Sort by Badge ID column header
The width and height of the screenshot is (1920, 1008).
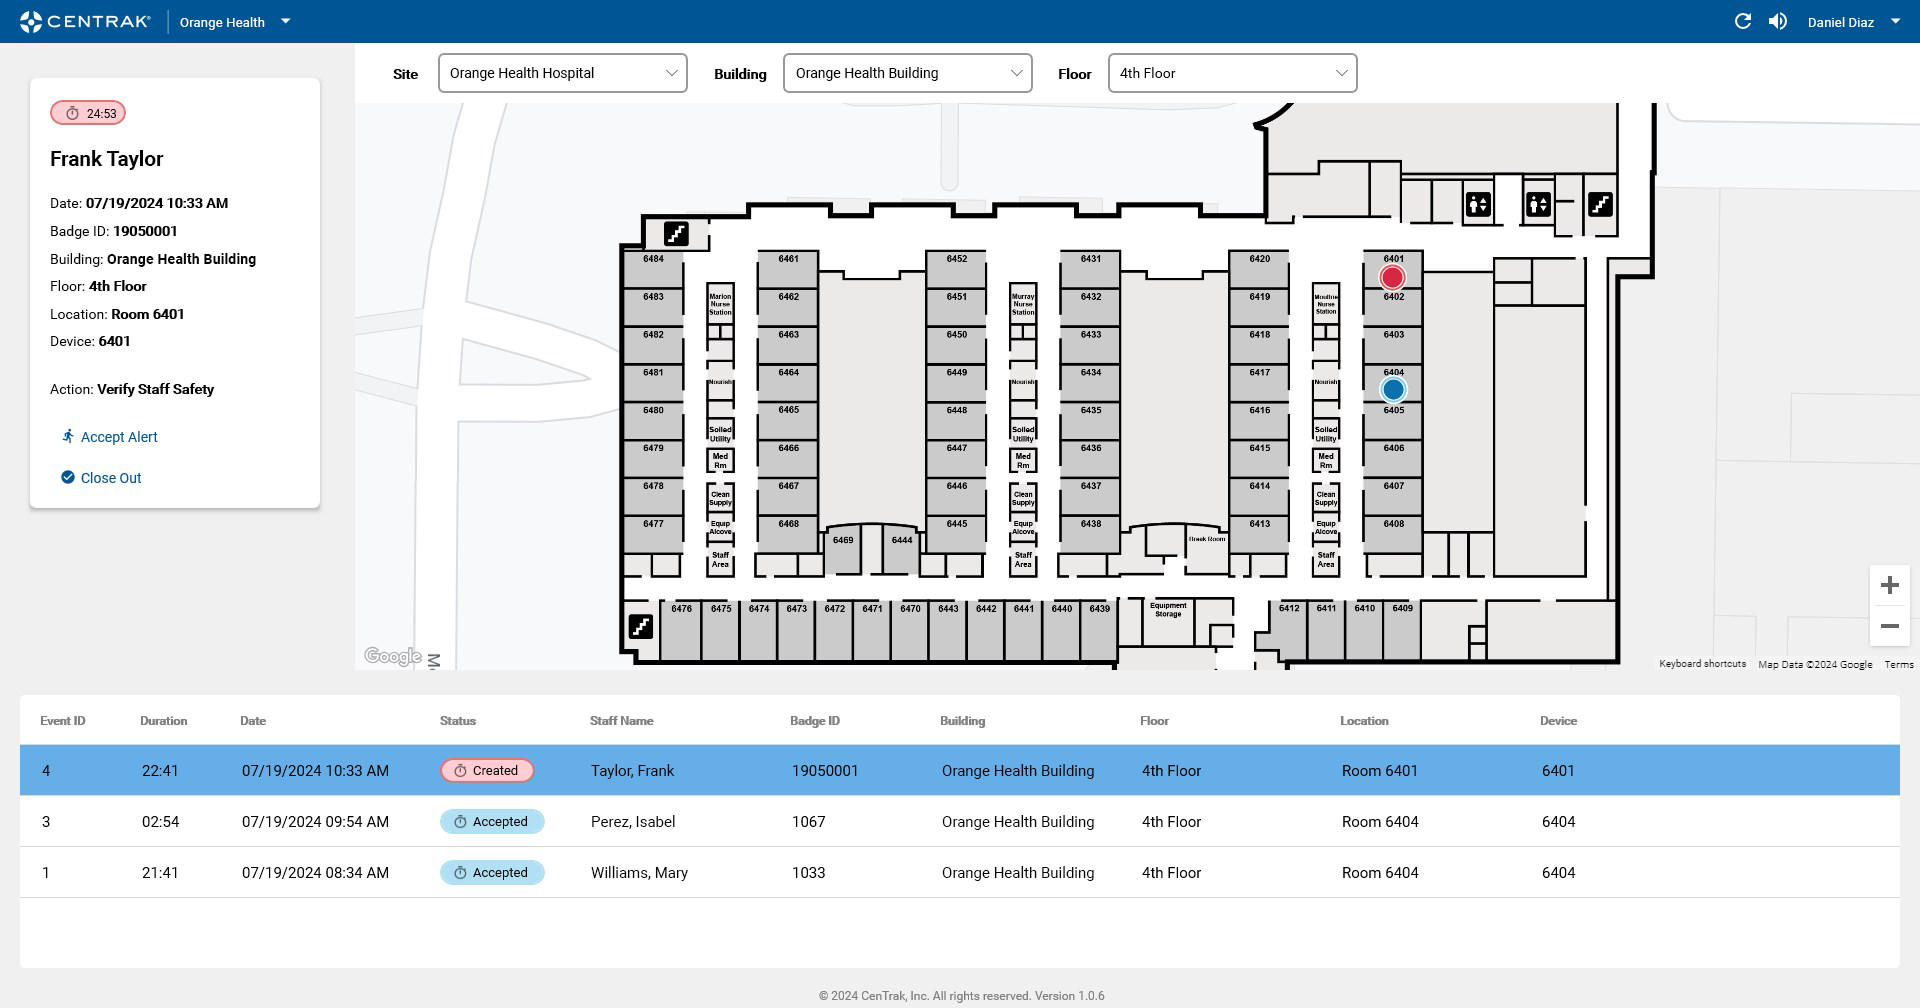point(815,721)
